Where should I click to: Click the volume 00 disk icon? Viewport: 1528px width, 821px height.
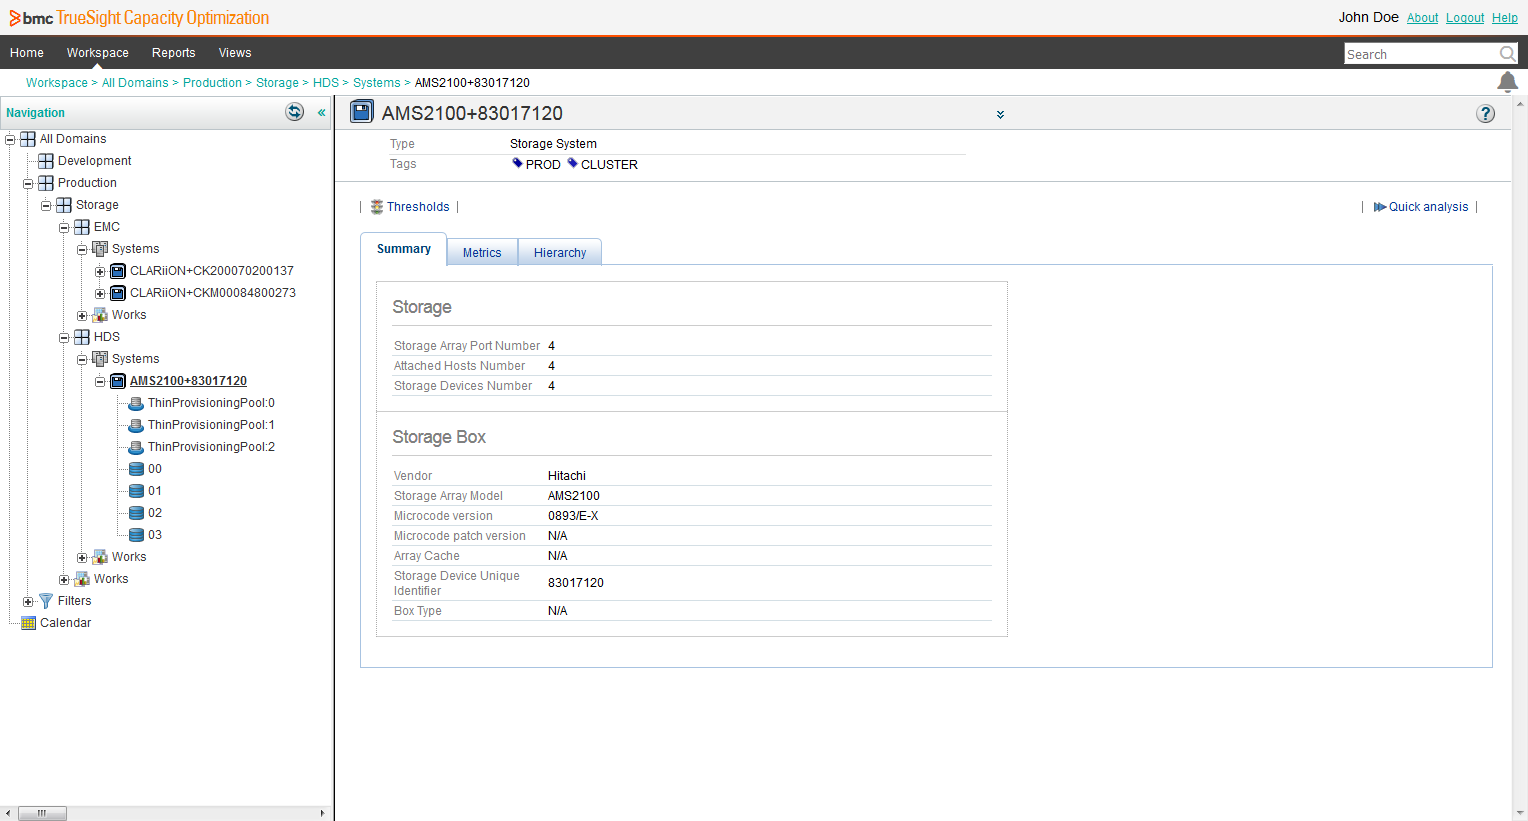pyautogui.click(x=136, y=469)
